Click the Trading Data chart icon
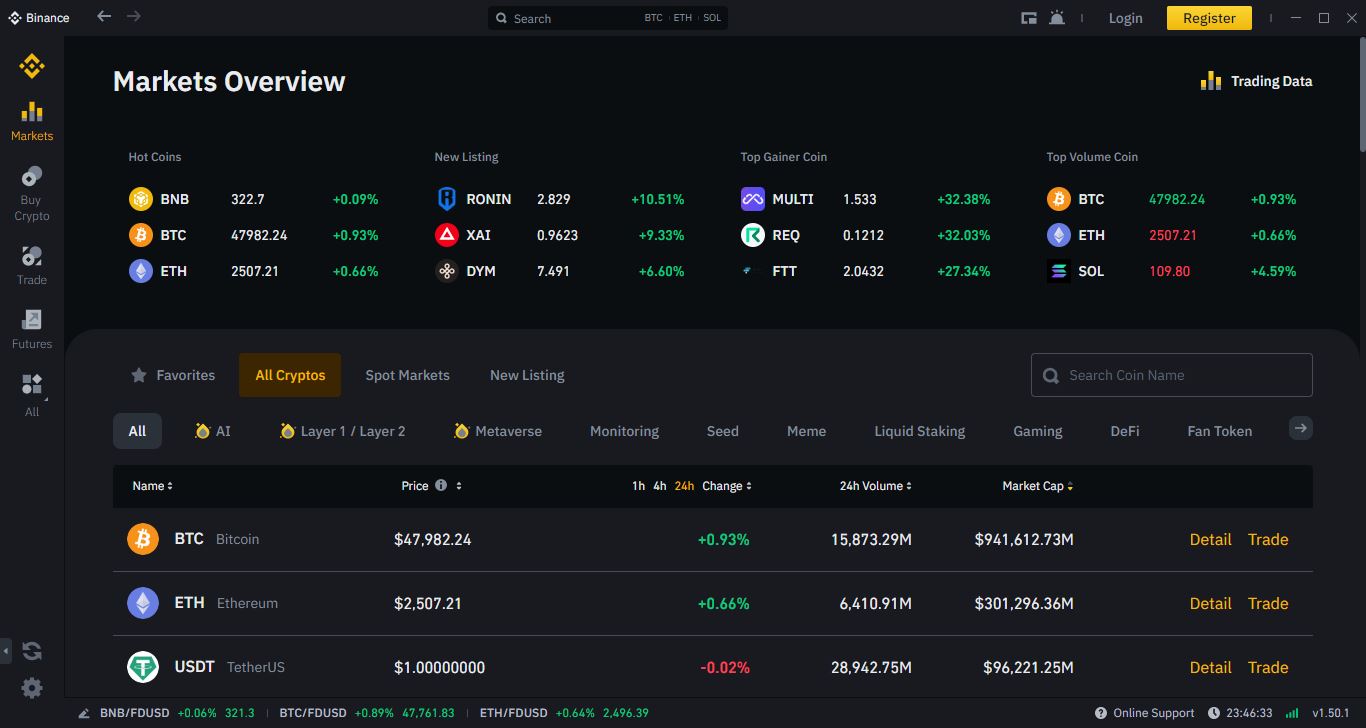1366x728 pixels. coord(1211,81)
